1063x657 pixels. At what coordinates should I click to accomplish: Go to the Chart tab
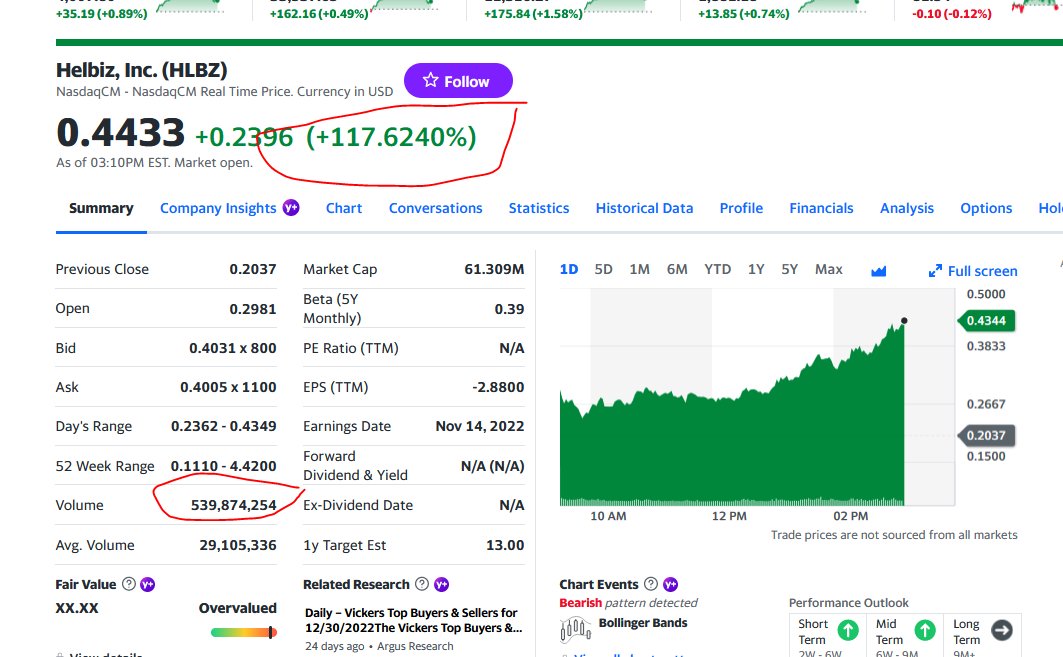coord(344,208)
